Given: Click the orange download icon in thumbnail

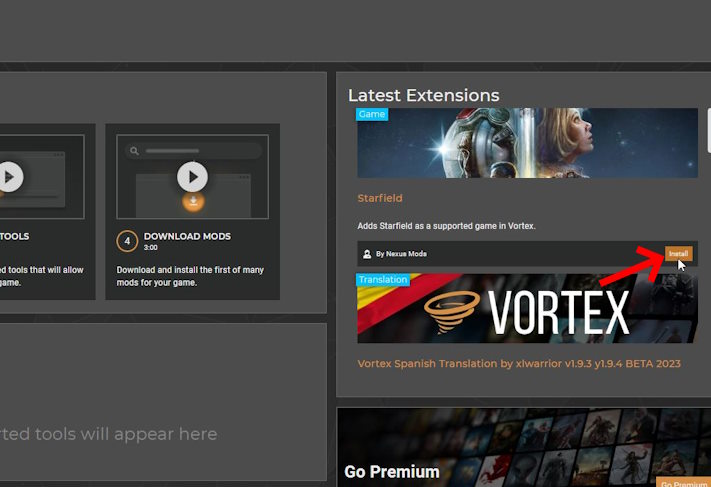Looking at the screenshot, I should 192,202.
